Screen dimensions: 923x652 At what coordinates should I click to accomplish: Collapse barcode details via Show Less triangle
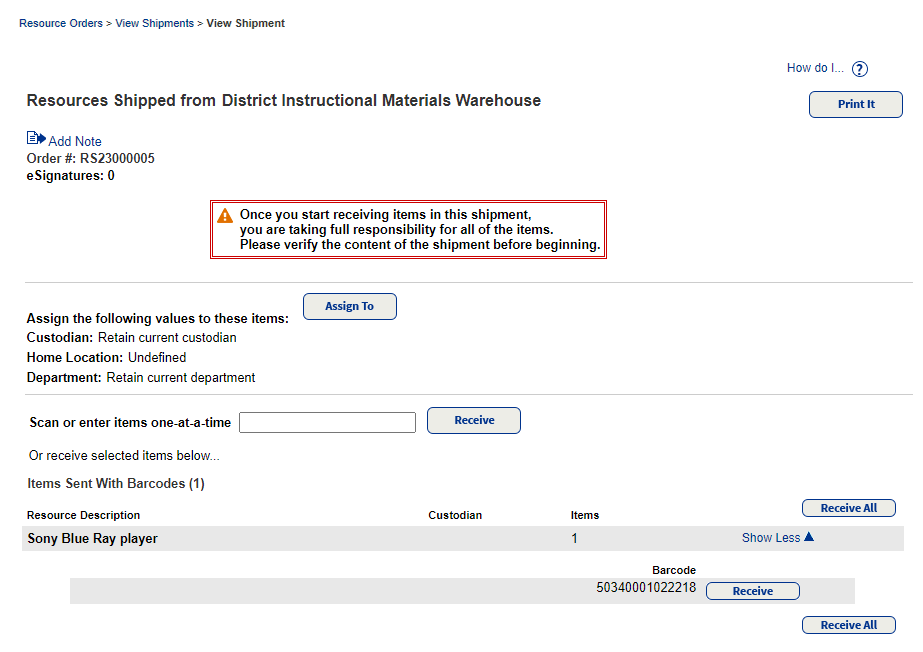(806, 537)
